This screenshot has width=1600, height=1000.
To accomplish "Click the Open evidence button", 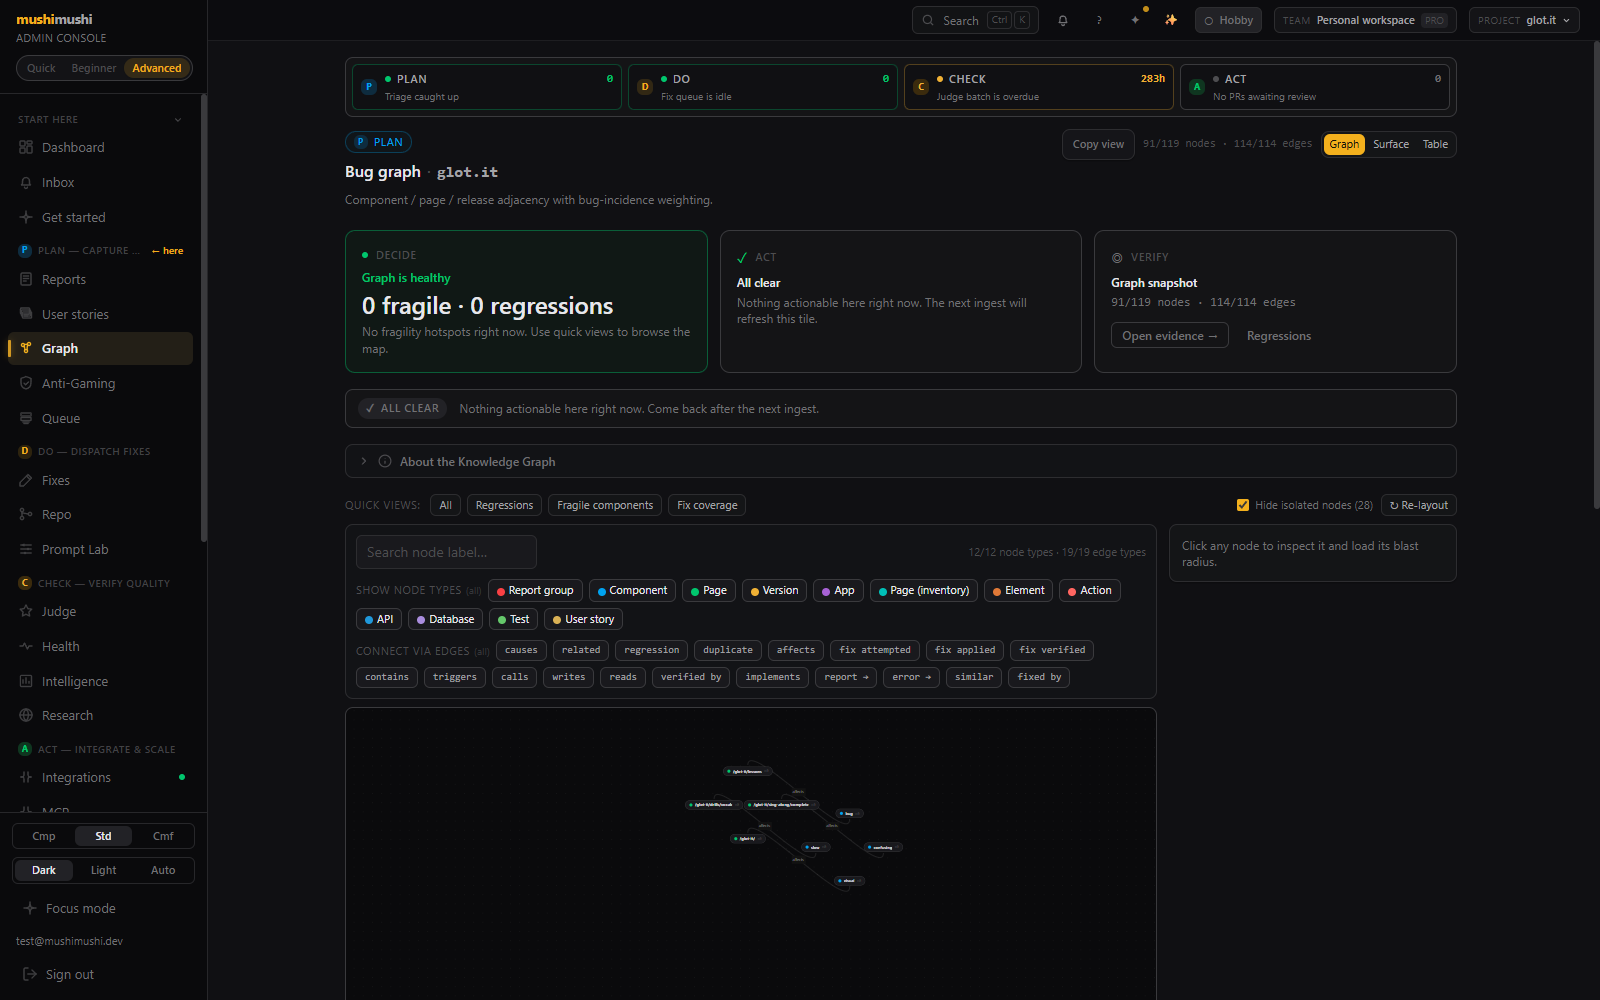I will [x=1169, y=336].
